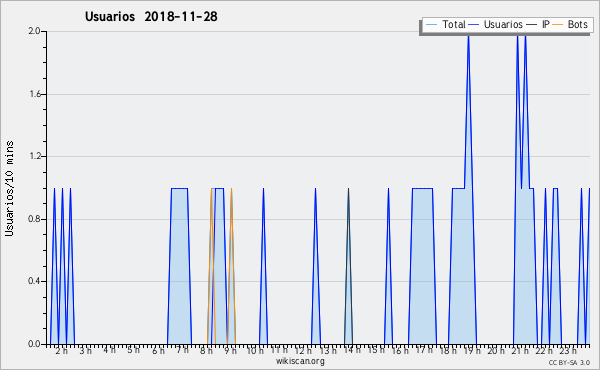The height and width of the screenshot is (370, 600).
Task: Select the 'IP' legend entry
Action: [538, 24]
